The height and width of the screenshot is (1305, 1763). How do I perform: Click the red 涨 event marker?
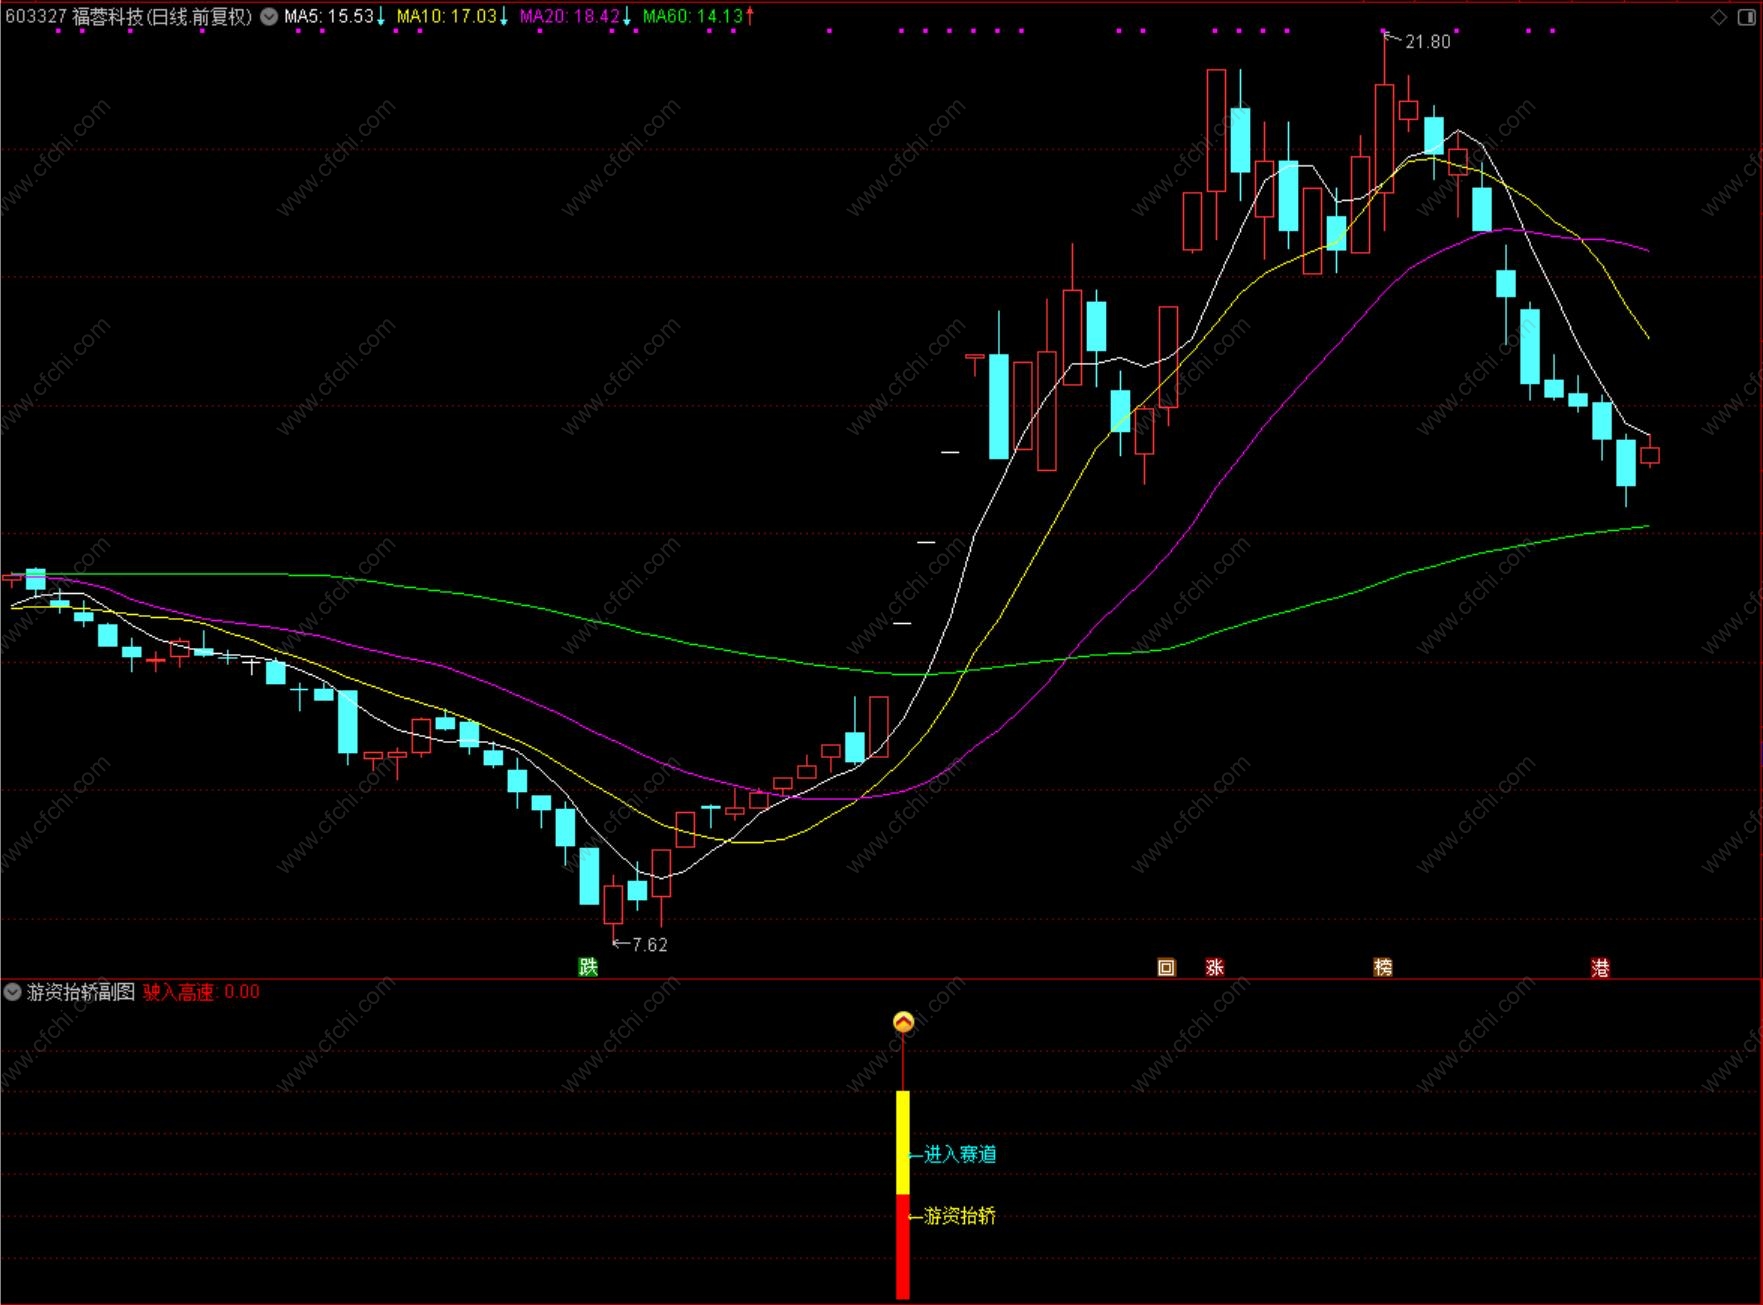tap(1215, 967)
